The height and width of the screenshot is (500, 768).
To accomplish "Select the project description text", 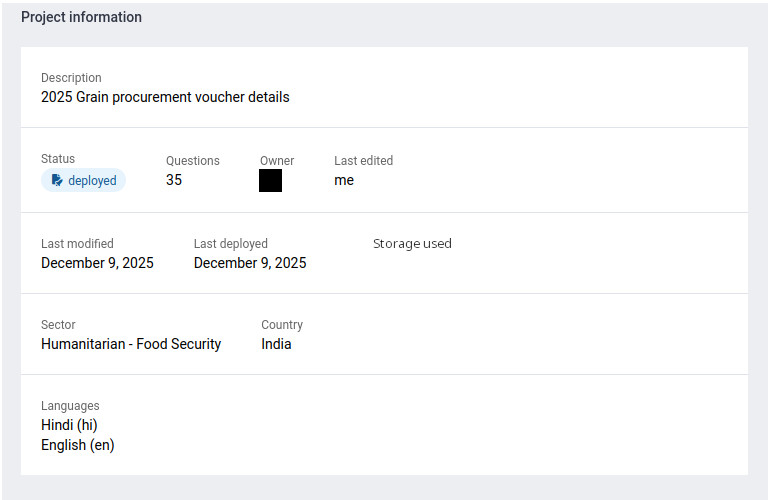I will 165,97.
